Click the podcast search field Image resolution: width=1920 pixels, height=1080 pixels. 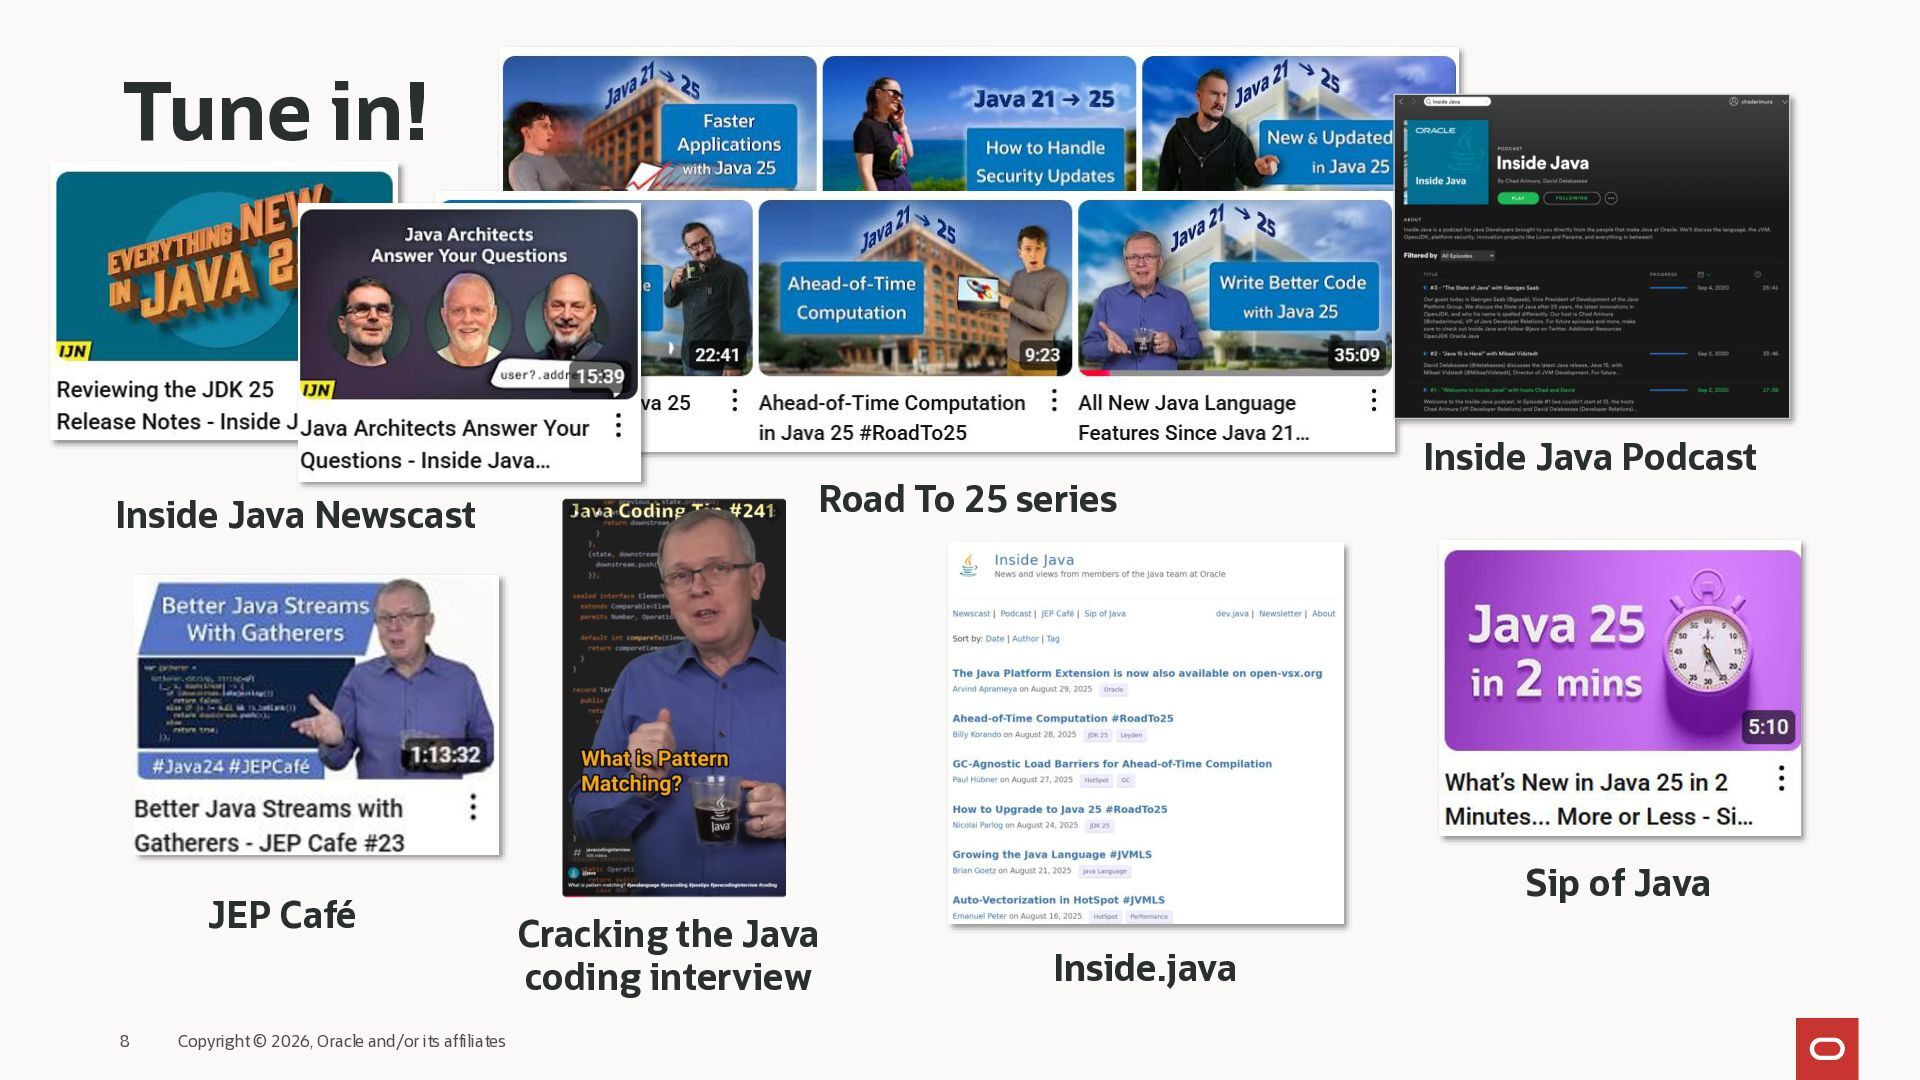[x=1458, y=102]
